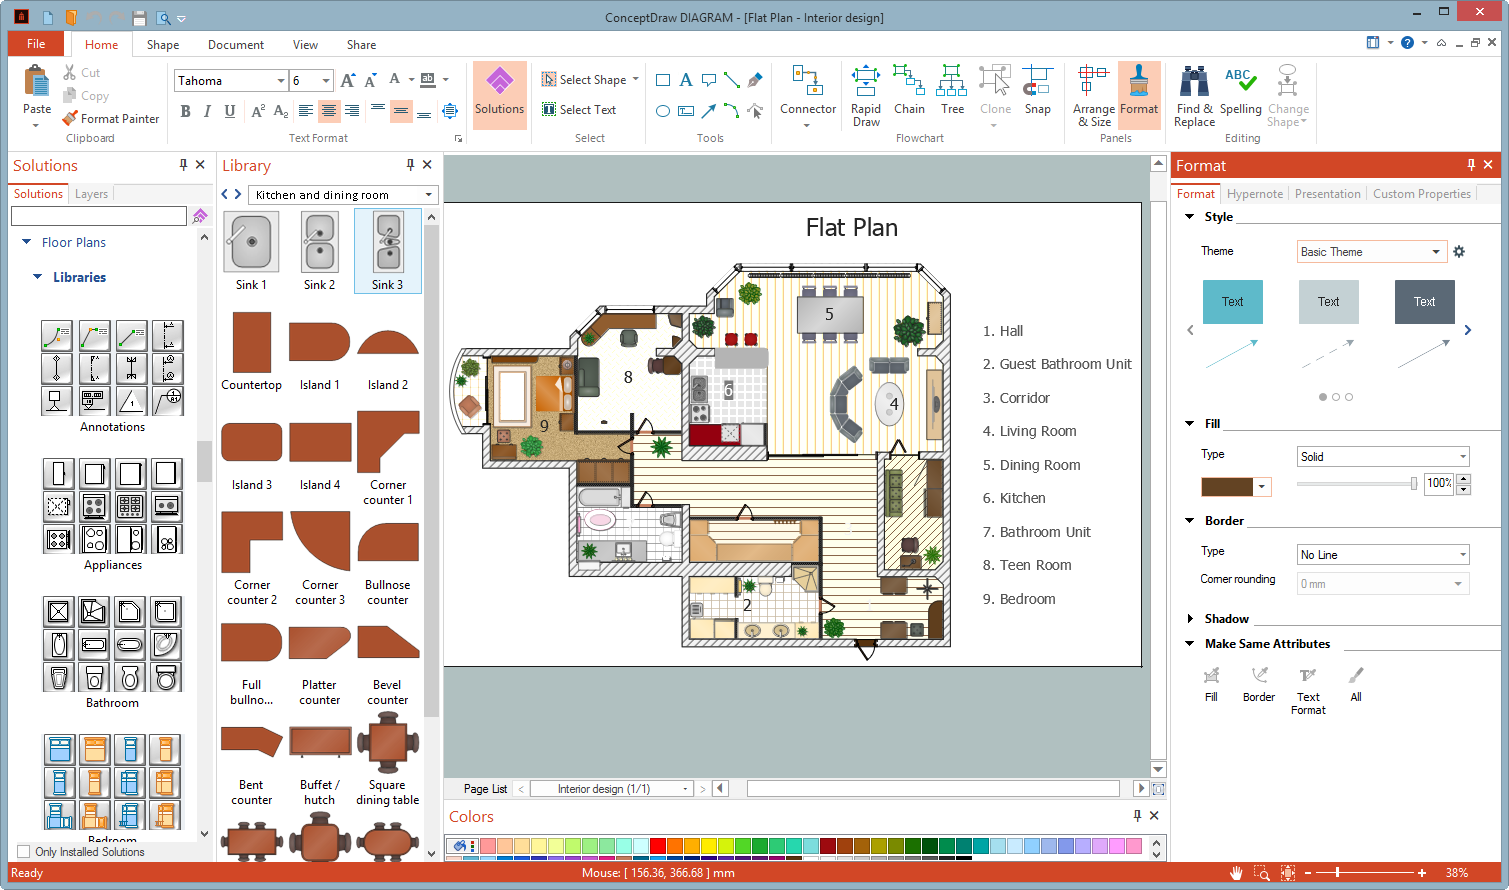Switch to the Layers tab
This screenshot has height=890, width=1509.
click(91, 194)
